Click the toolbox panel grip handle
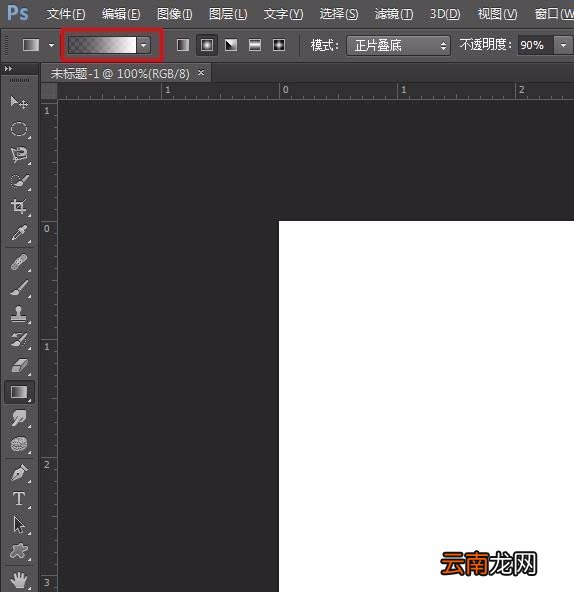Viewport: 574px width, 592px height. 19,80
